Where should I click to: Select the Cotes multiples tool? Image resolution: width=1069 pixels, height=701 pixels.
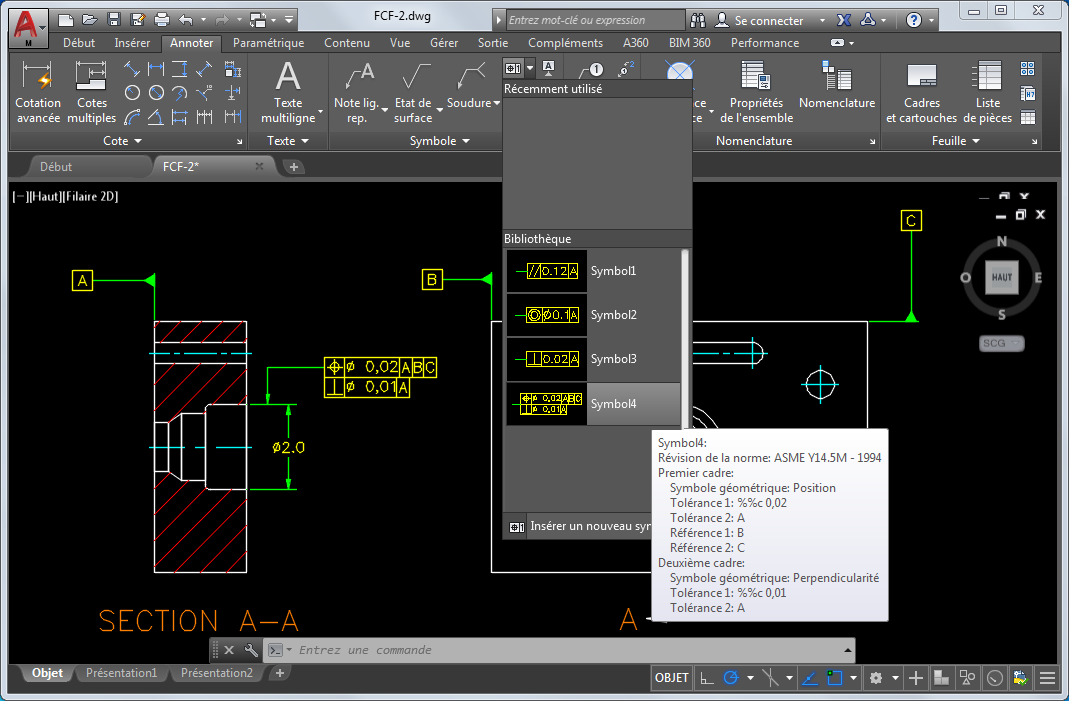coord(91,92)
